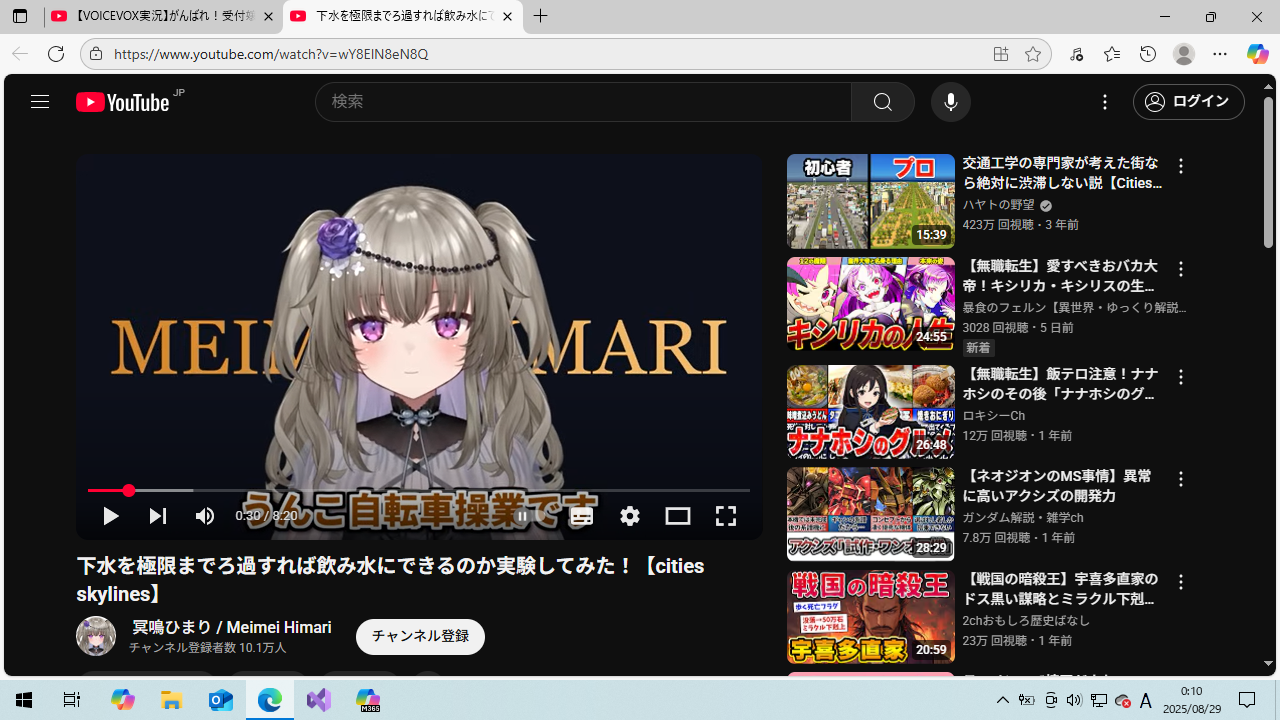The height and width of the screenshot is (720, 1280).
Task: Open the 【戦国の暗殺王】宇喜多直家 video title
Action: pos(1060,589)
